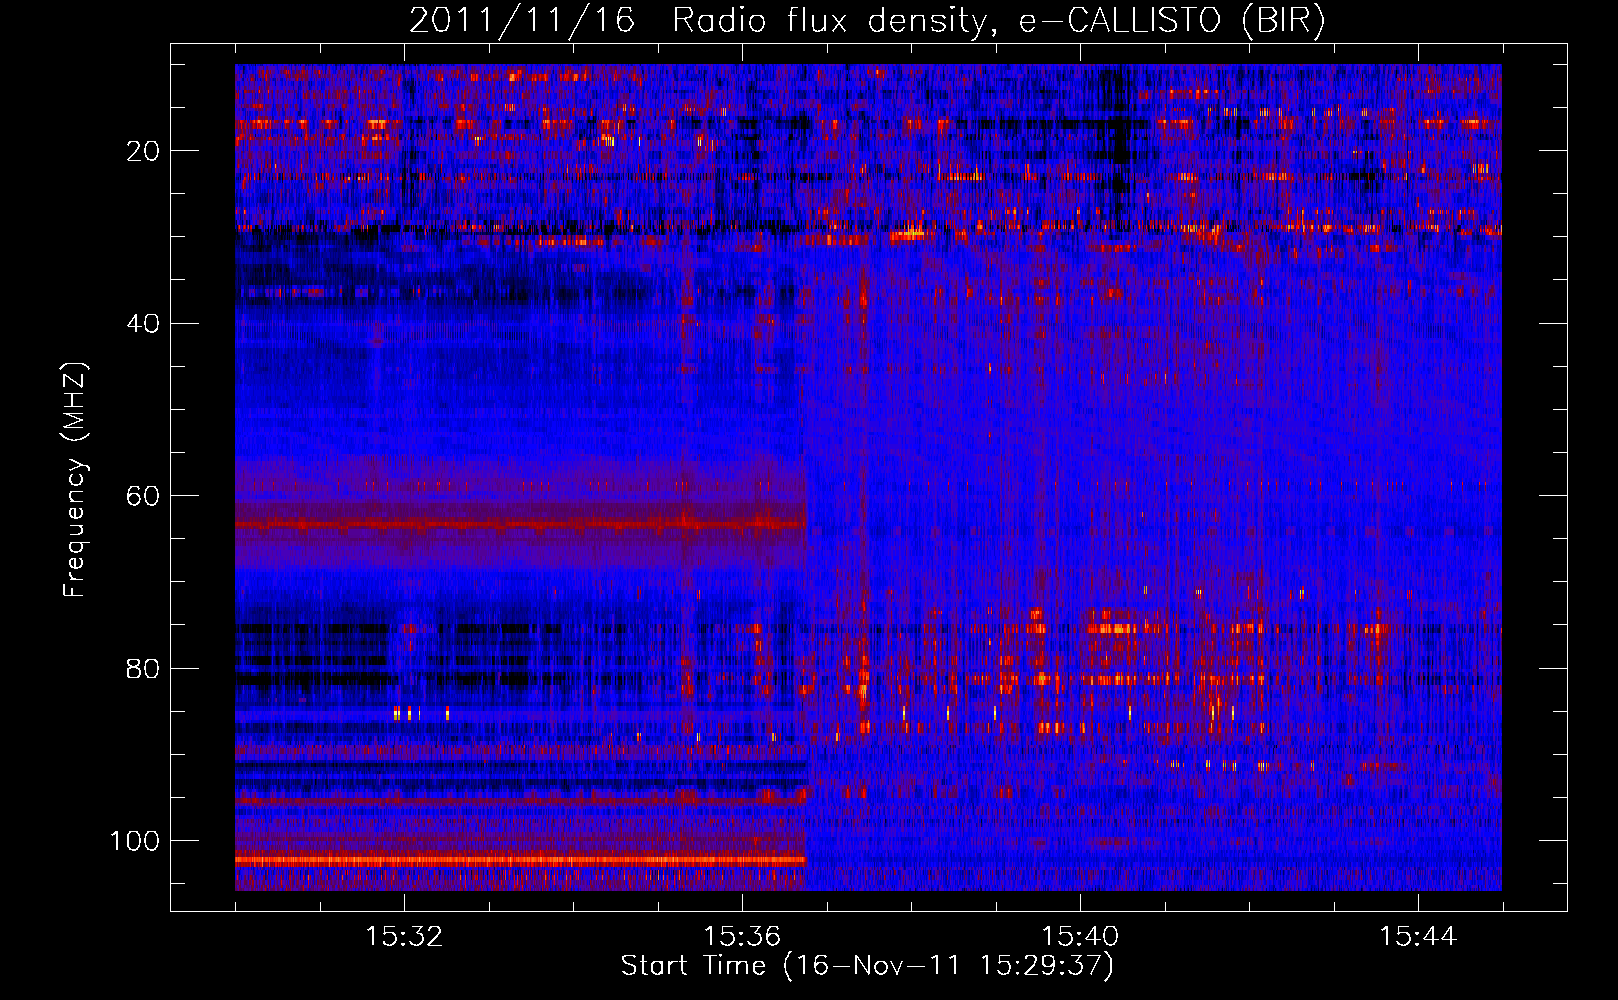Viewport: 1618px width, 1000px height.
Task: Click the 15:40 time tick label
Action: tap(1080, 937)
